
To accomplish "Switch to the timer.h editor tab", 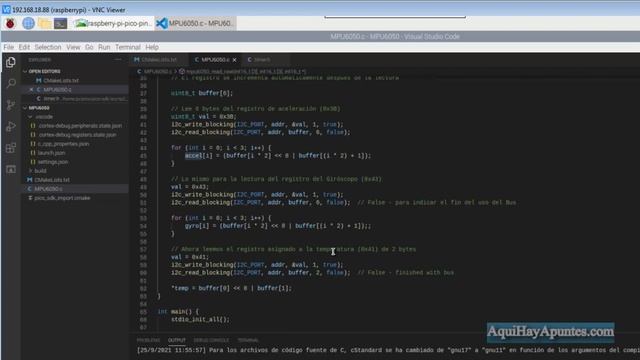I will 262,60.
